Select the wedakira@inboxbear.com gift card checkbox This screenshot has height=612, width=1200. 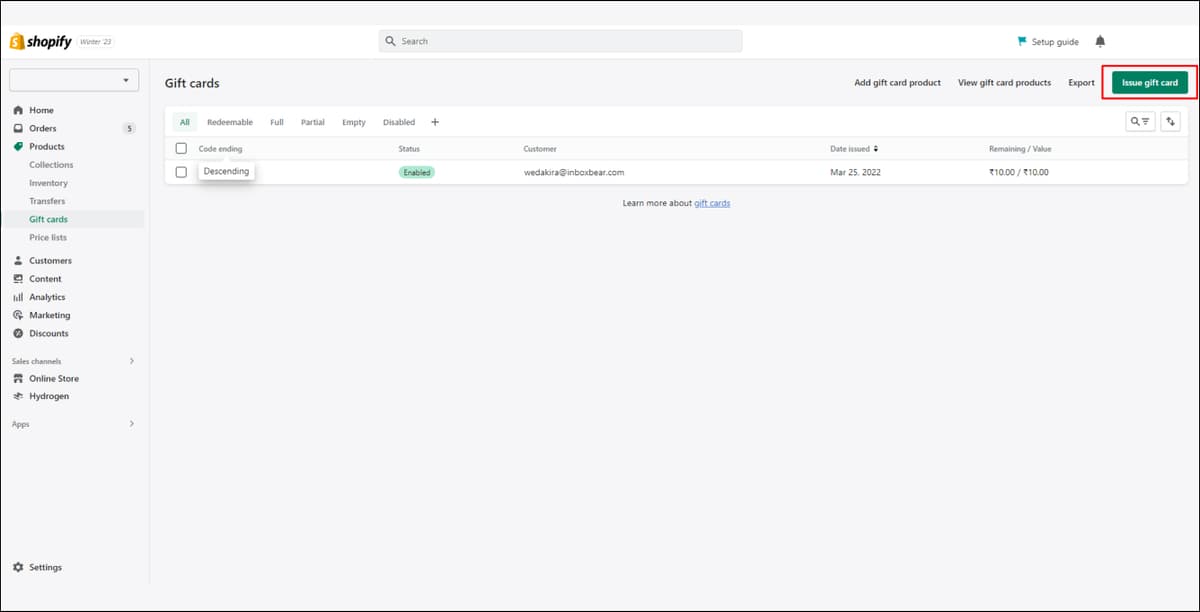[x=181, y=172]
